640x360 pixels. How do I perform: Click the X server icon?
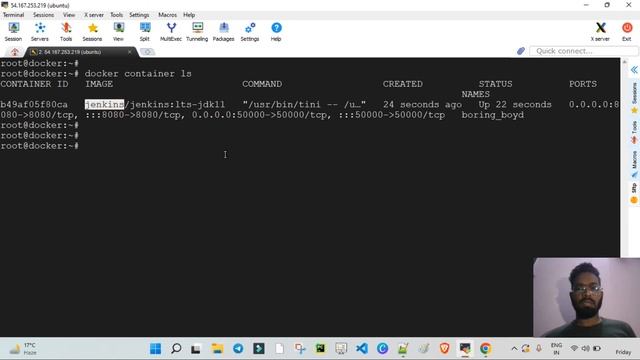coord(600,32)
